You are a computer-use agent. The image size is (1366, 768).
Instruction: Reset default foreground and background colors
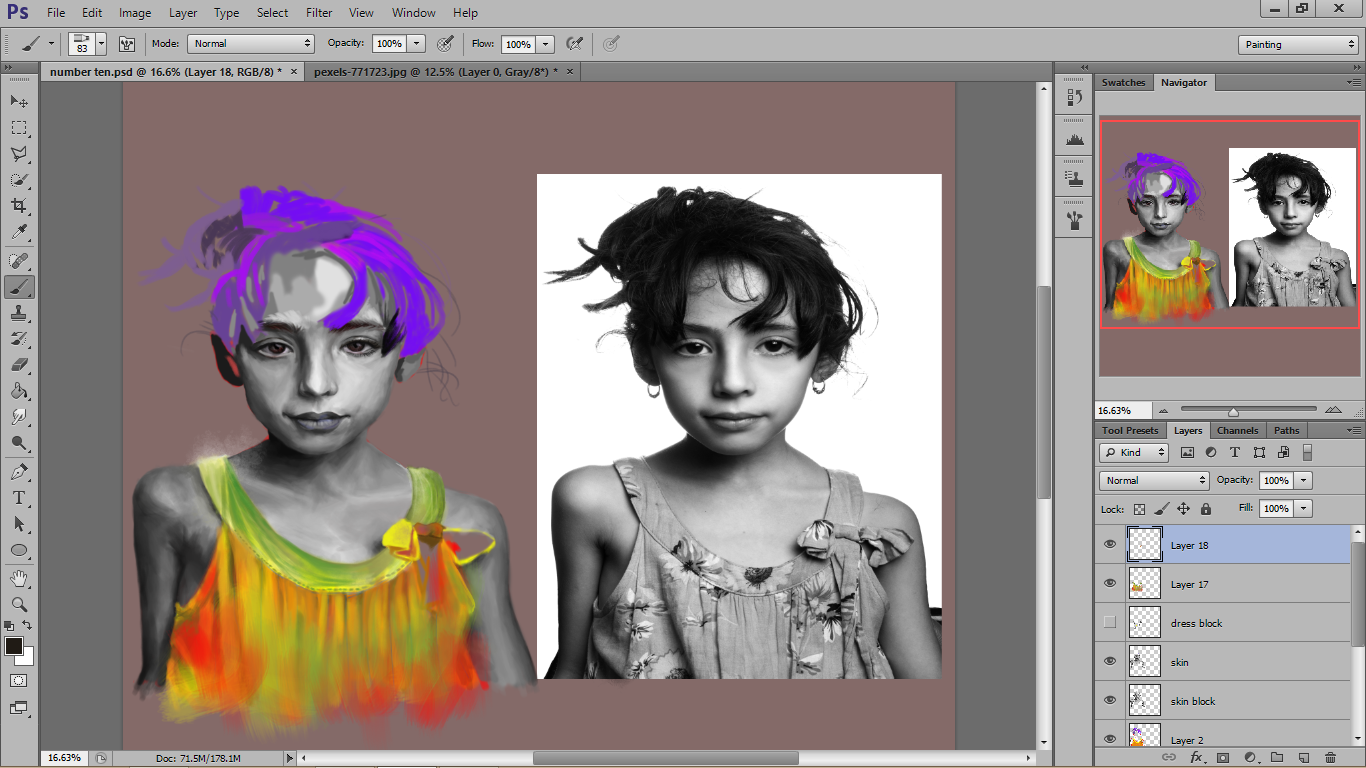pos(9,626)
